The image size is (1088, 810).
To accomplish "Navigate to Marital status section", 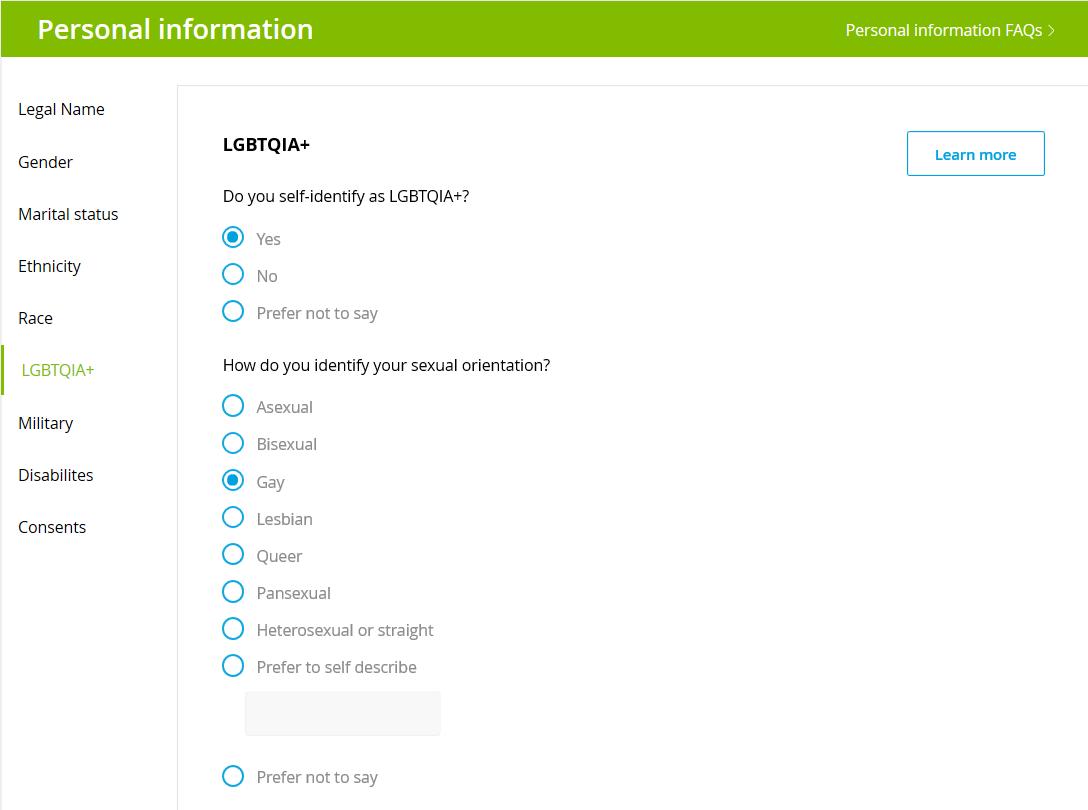I will point(68,214).
